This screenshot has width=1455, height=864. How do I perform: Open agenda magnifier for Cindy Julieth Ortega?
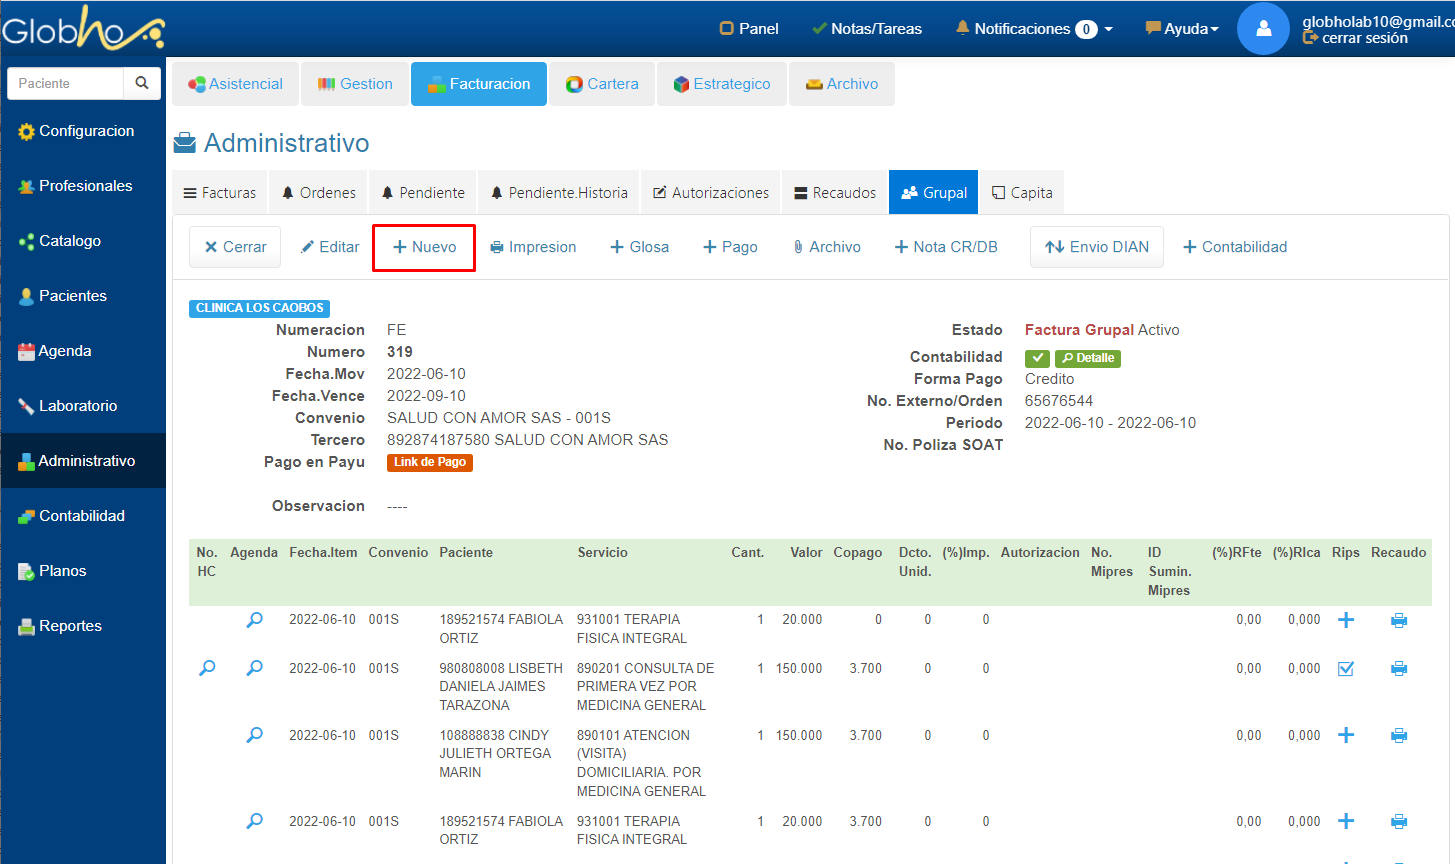point(254,735)
